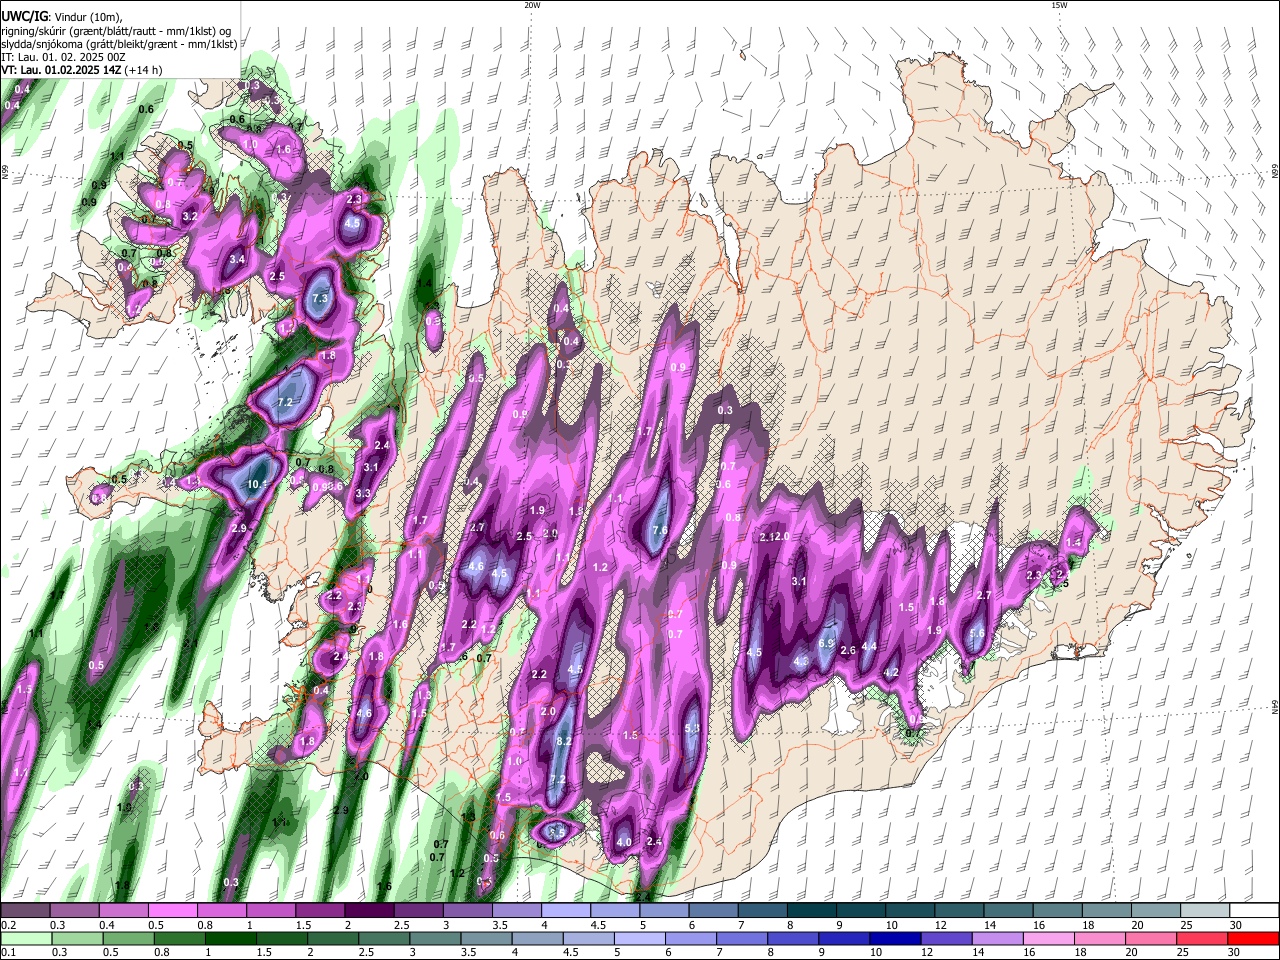
Task: Click the 5.6 value in the southeast
Action: coord(977,633)
